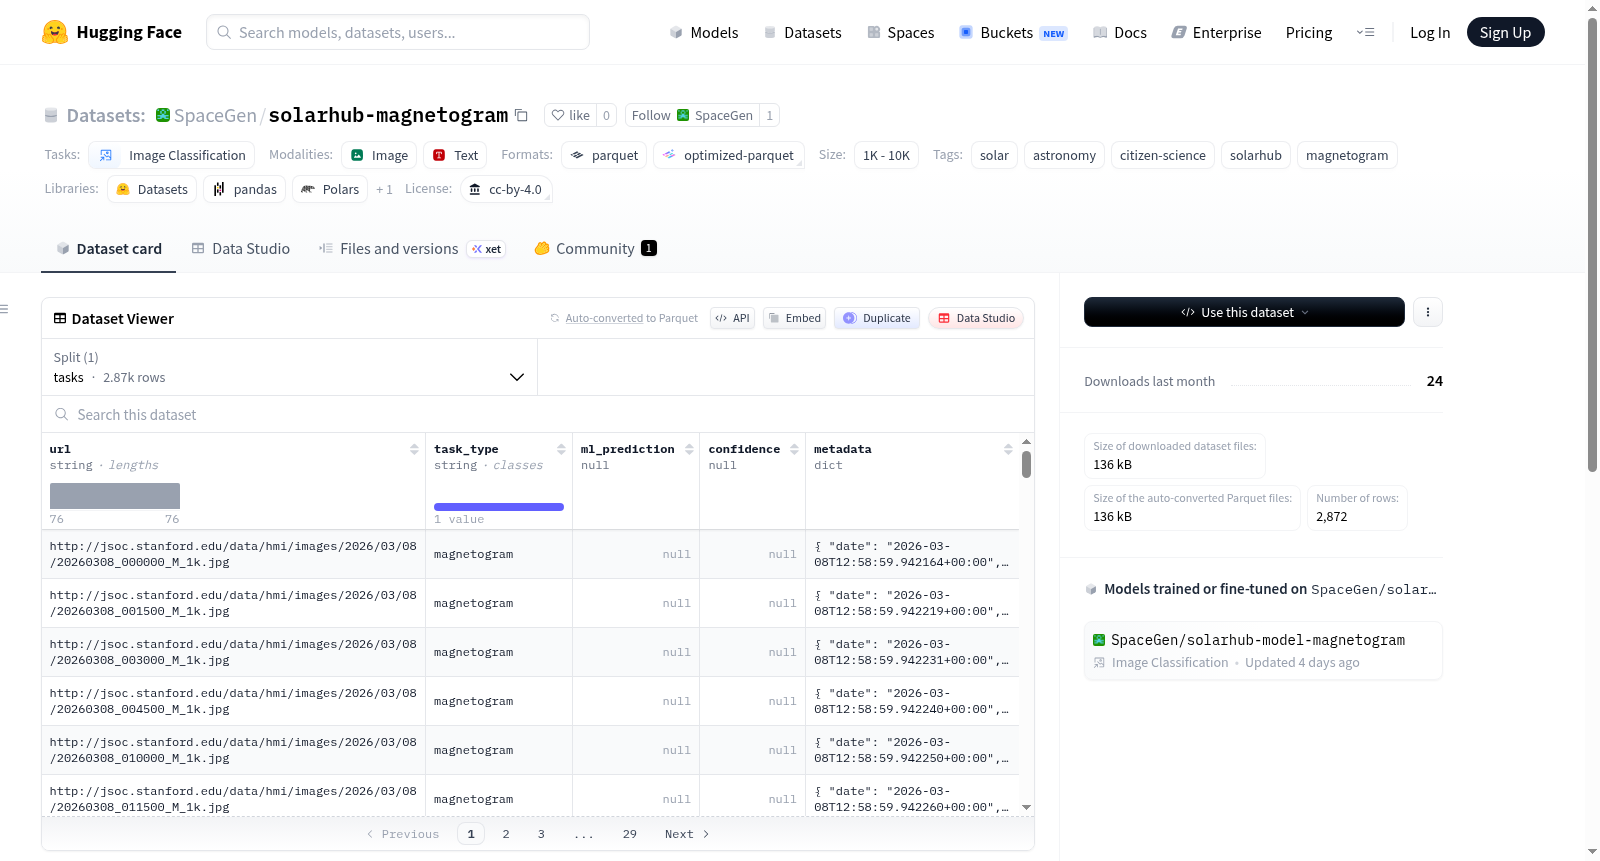The image size is (1600, 861).
Task: Expand the Split tasks dropdown
Action: tap(289, 367)
